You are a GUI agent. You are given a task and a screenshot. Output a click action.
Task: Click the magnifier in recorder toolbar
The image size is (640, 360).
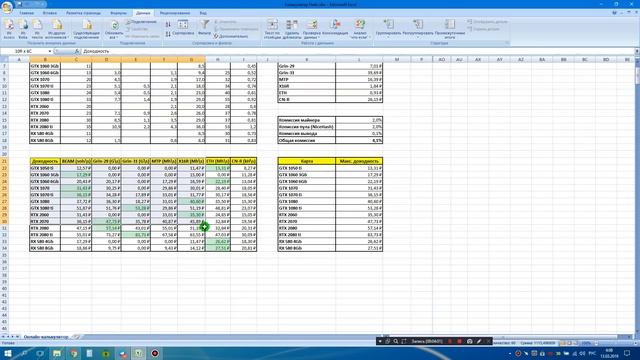pos(396,341)
